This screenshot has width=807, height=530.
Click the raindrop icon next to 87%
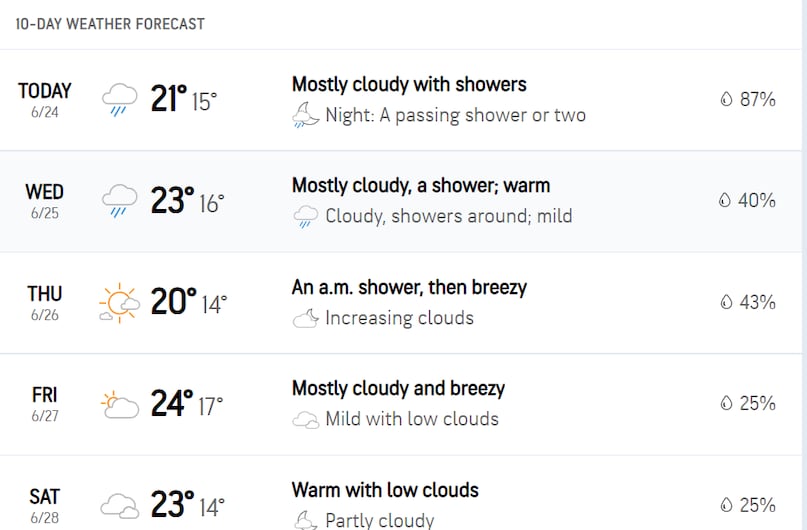pos(726,99)
